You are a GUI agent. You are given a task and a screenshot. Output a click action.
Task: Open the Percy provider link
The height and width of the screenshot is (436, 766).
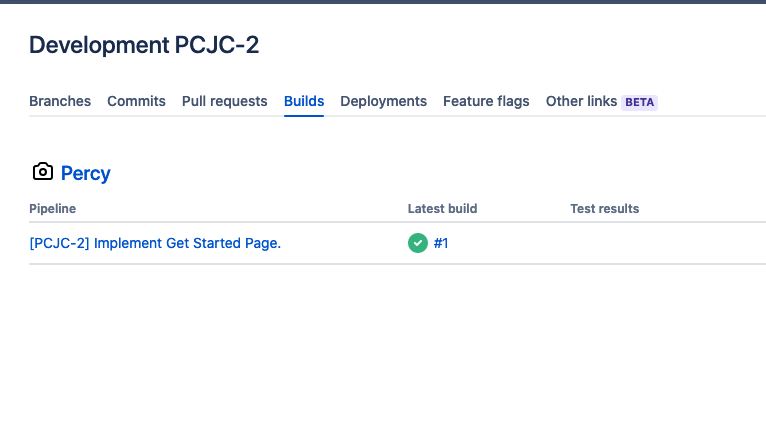pyautogui.click(x=86, y=173)
